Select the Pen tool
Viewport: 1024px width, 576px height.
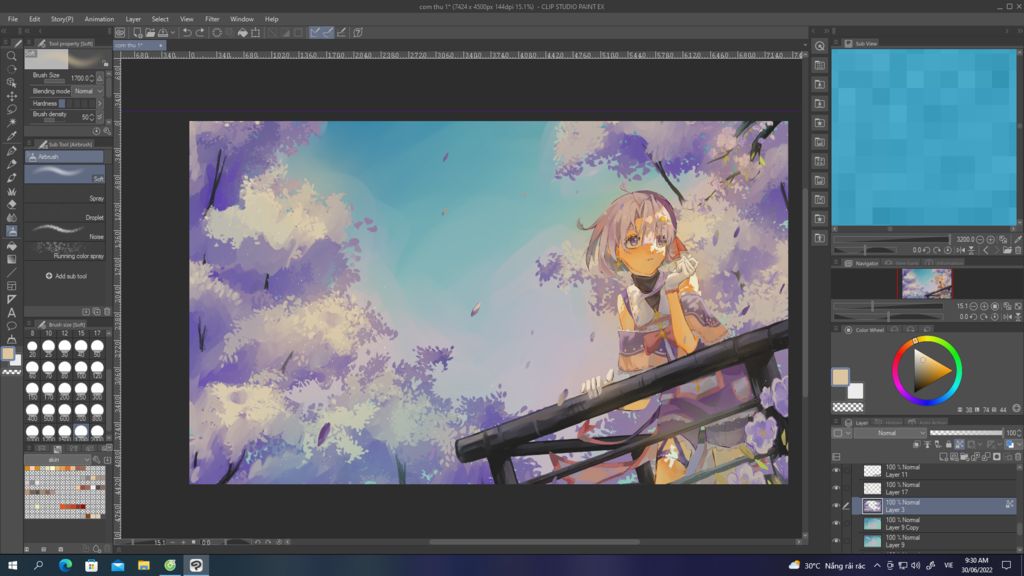[11, 151]
